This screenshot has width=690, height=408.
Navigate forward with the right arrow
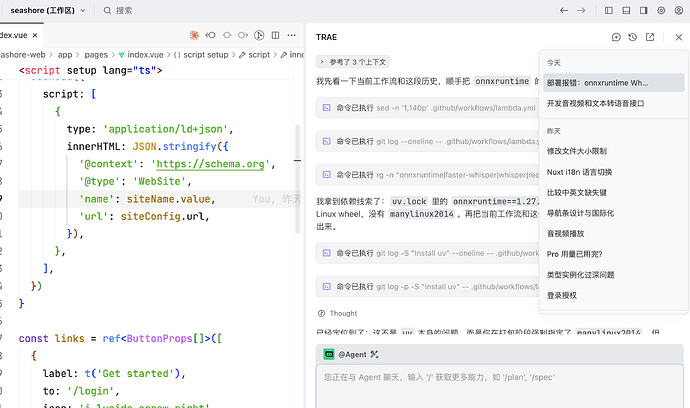(x=581, y=10)
